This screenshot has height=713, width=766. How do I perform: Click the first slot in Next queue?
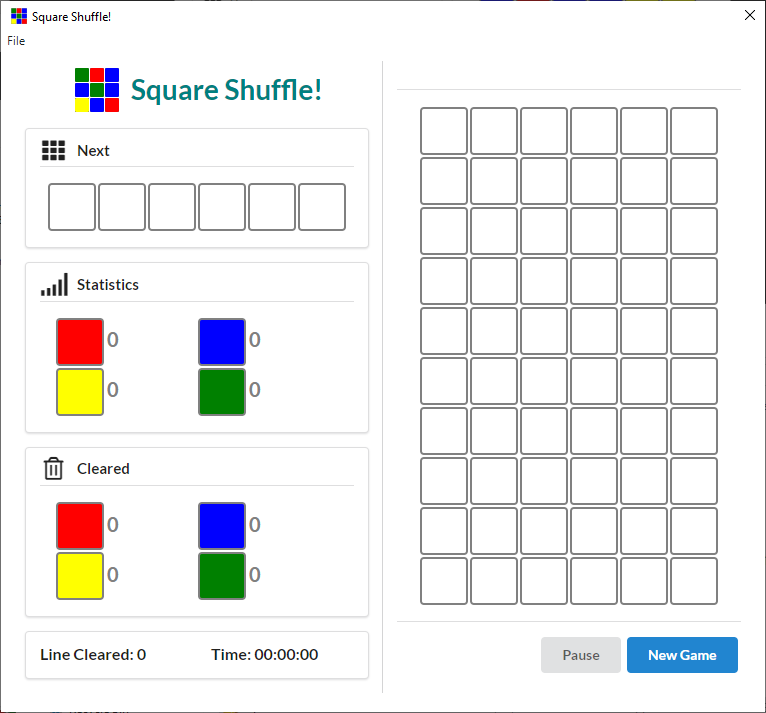[x=72, y=207]
